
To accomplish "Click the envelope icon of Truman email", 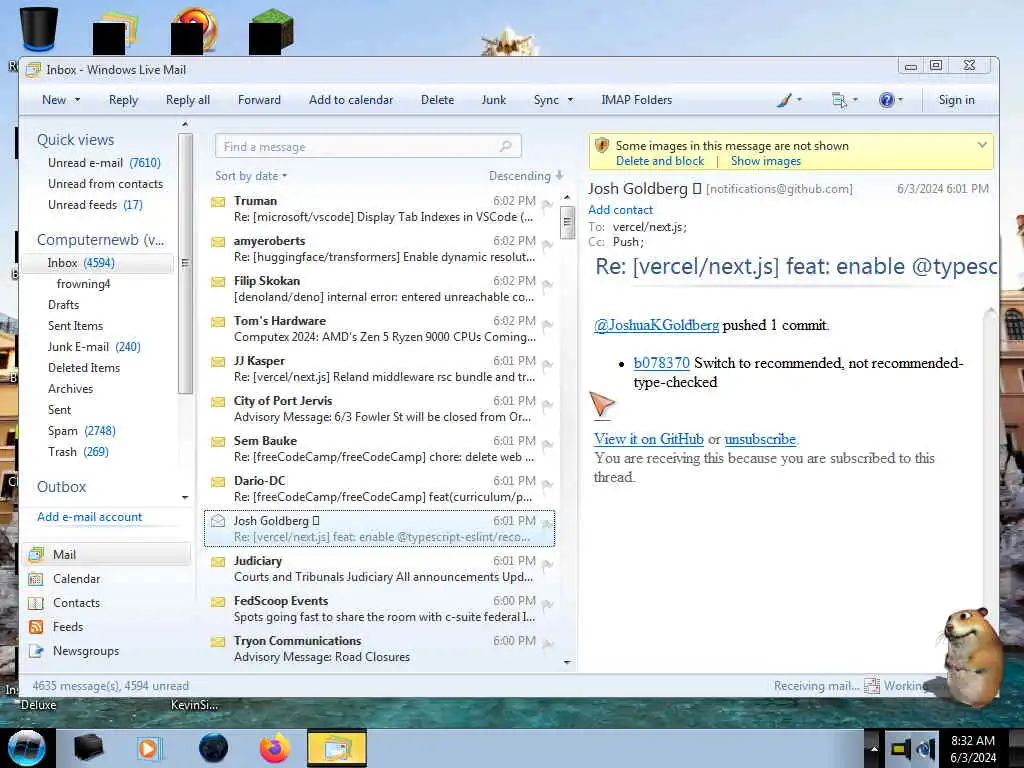I will [218, 202].
